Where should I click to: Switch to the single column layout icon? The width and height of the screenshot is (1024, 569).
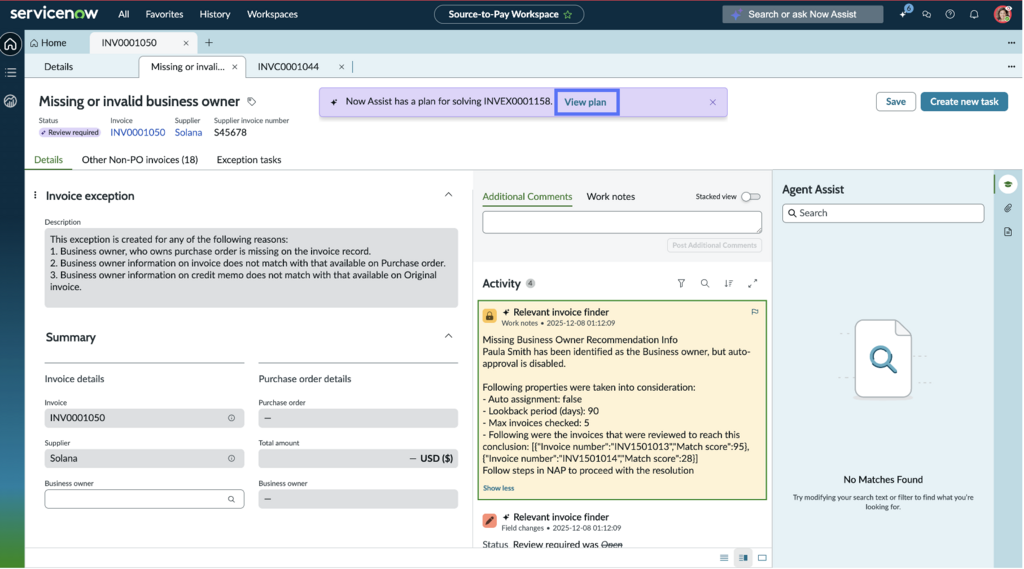click(724, 558)
